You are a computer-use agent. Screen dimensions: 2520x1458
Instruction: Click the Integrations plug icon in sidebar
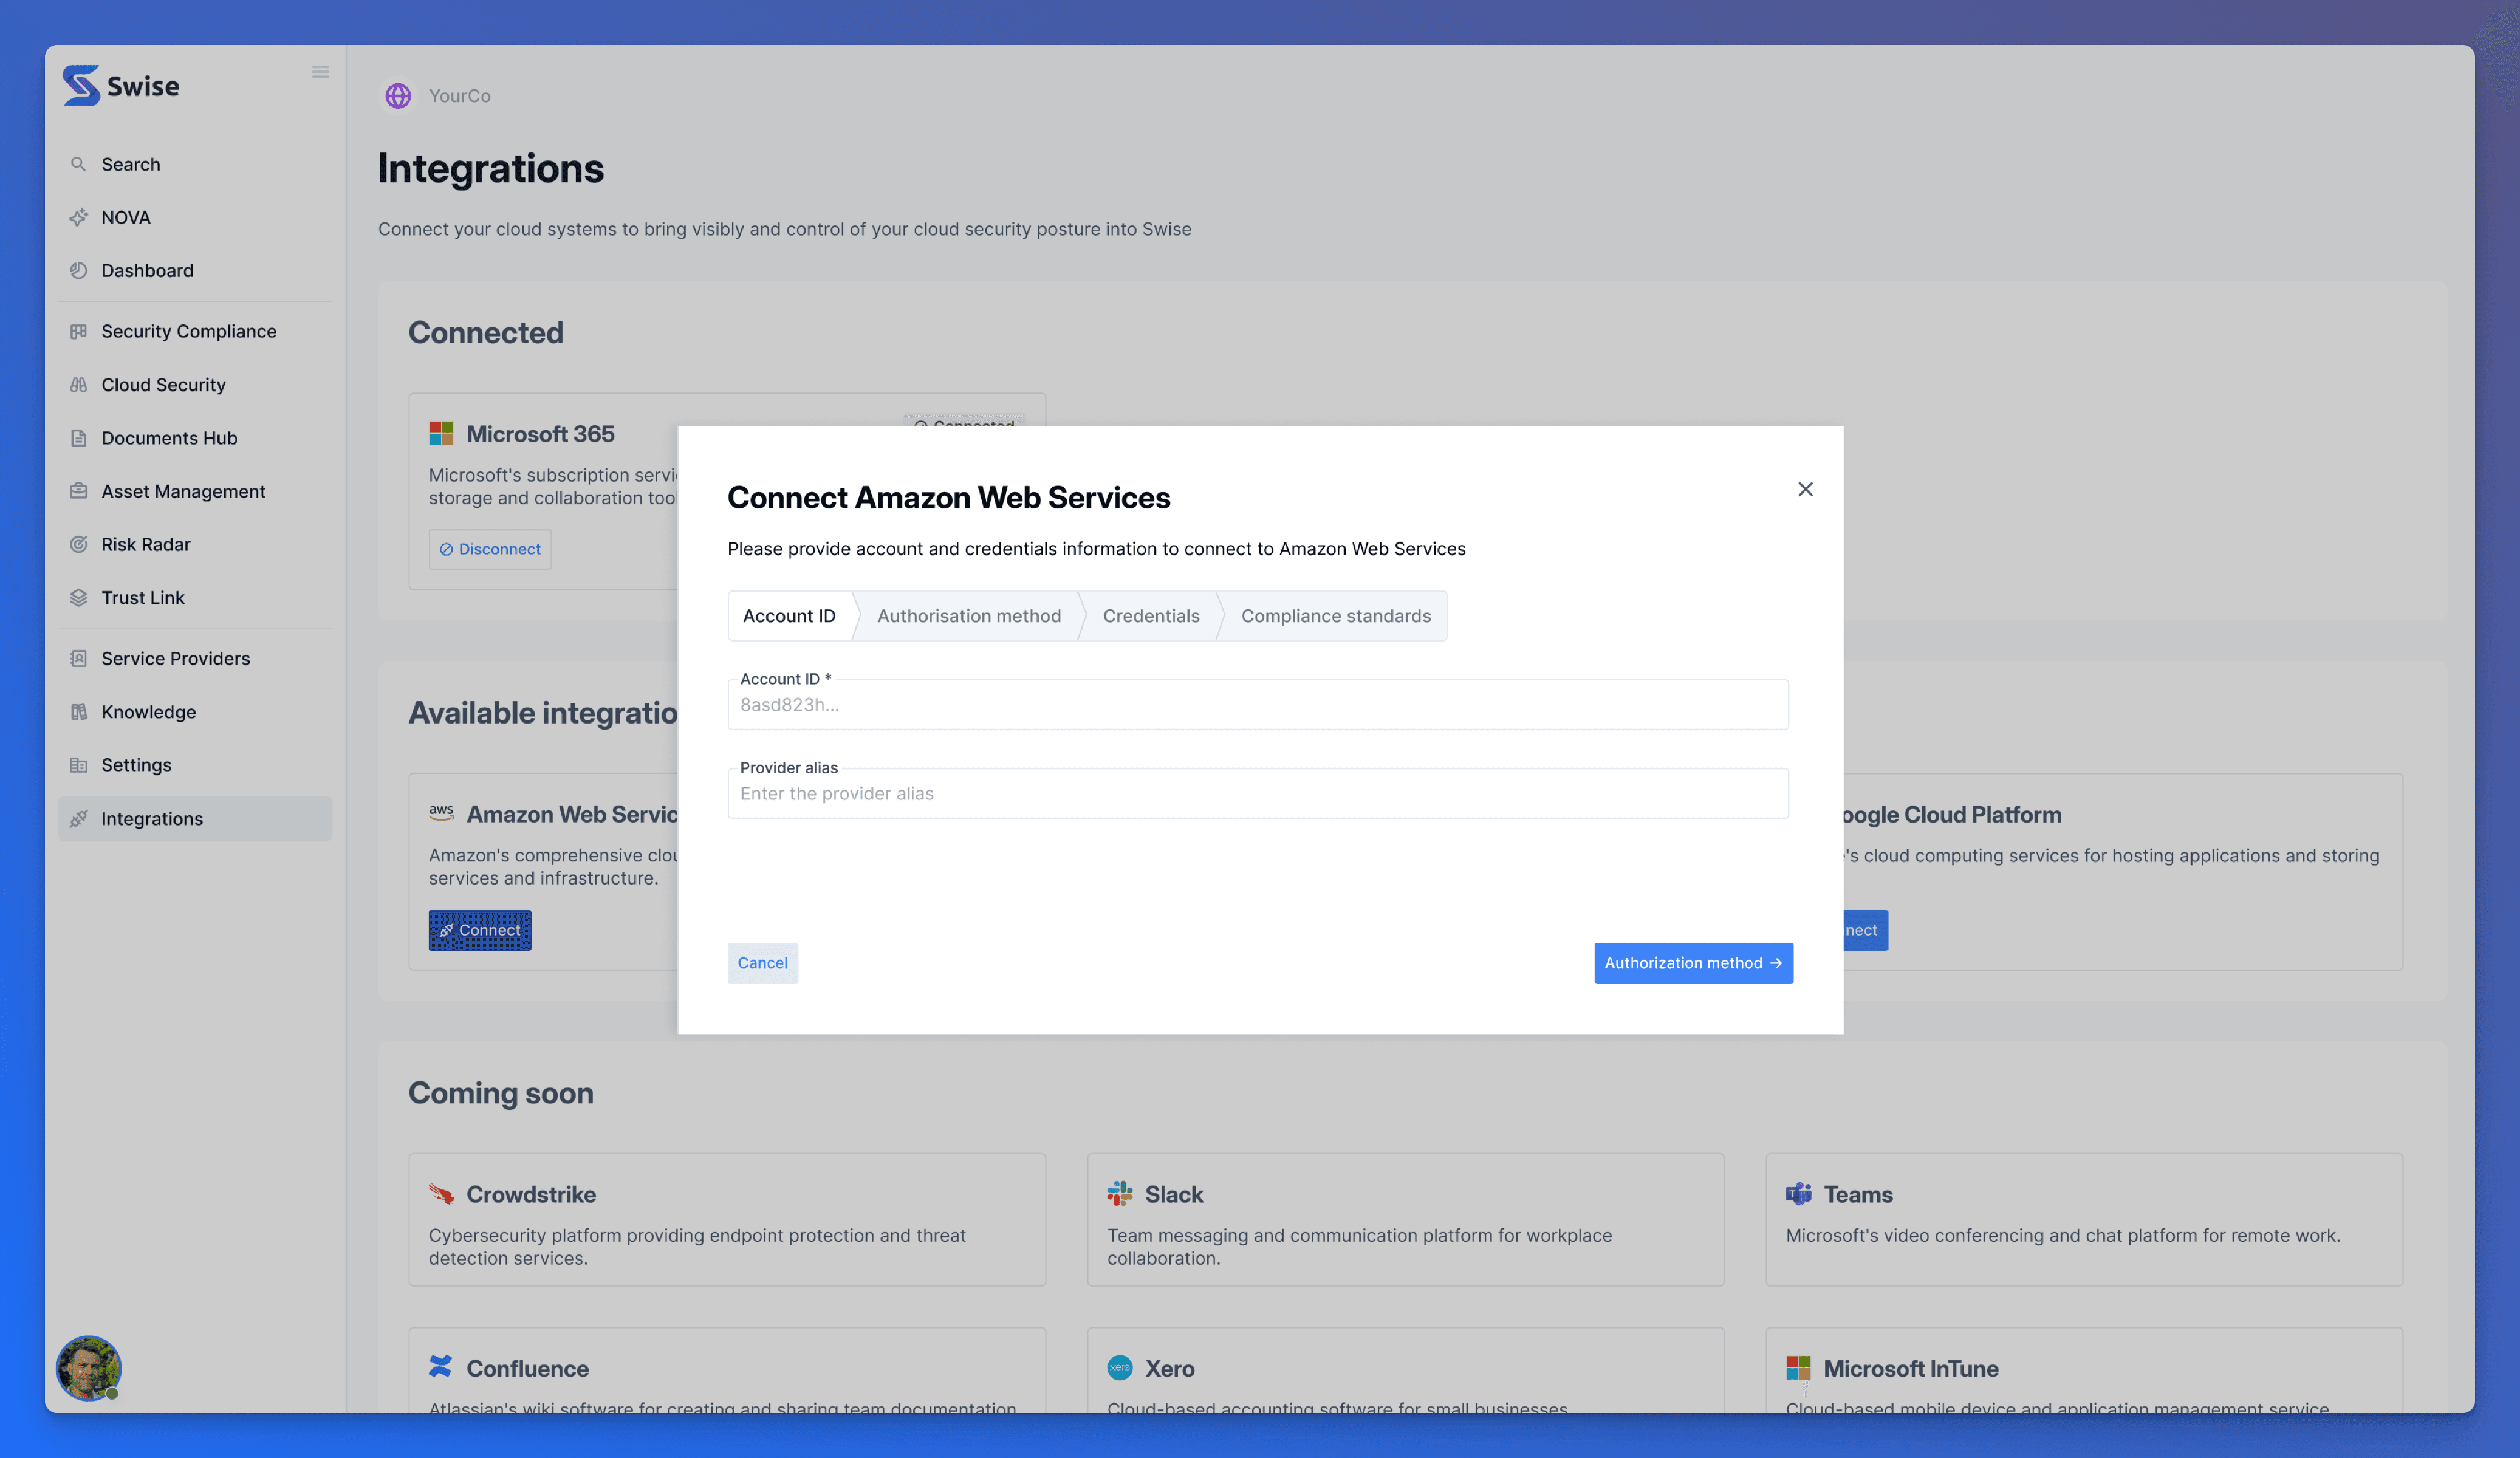[78, 818]
